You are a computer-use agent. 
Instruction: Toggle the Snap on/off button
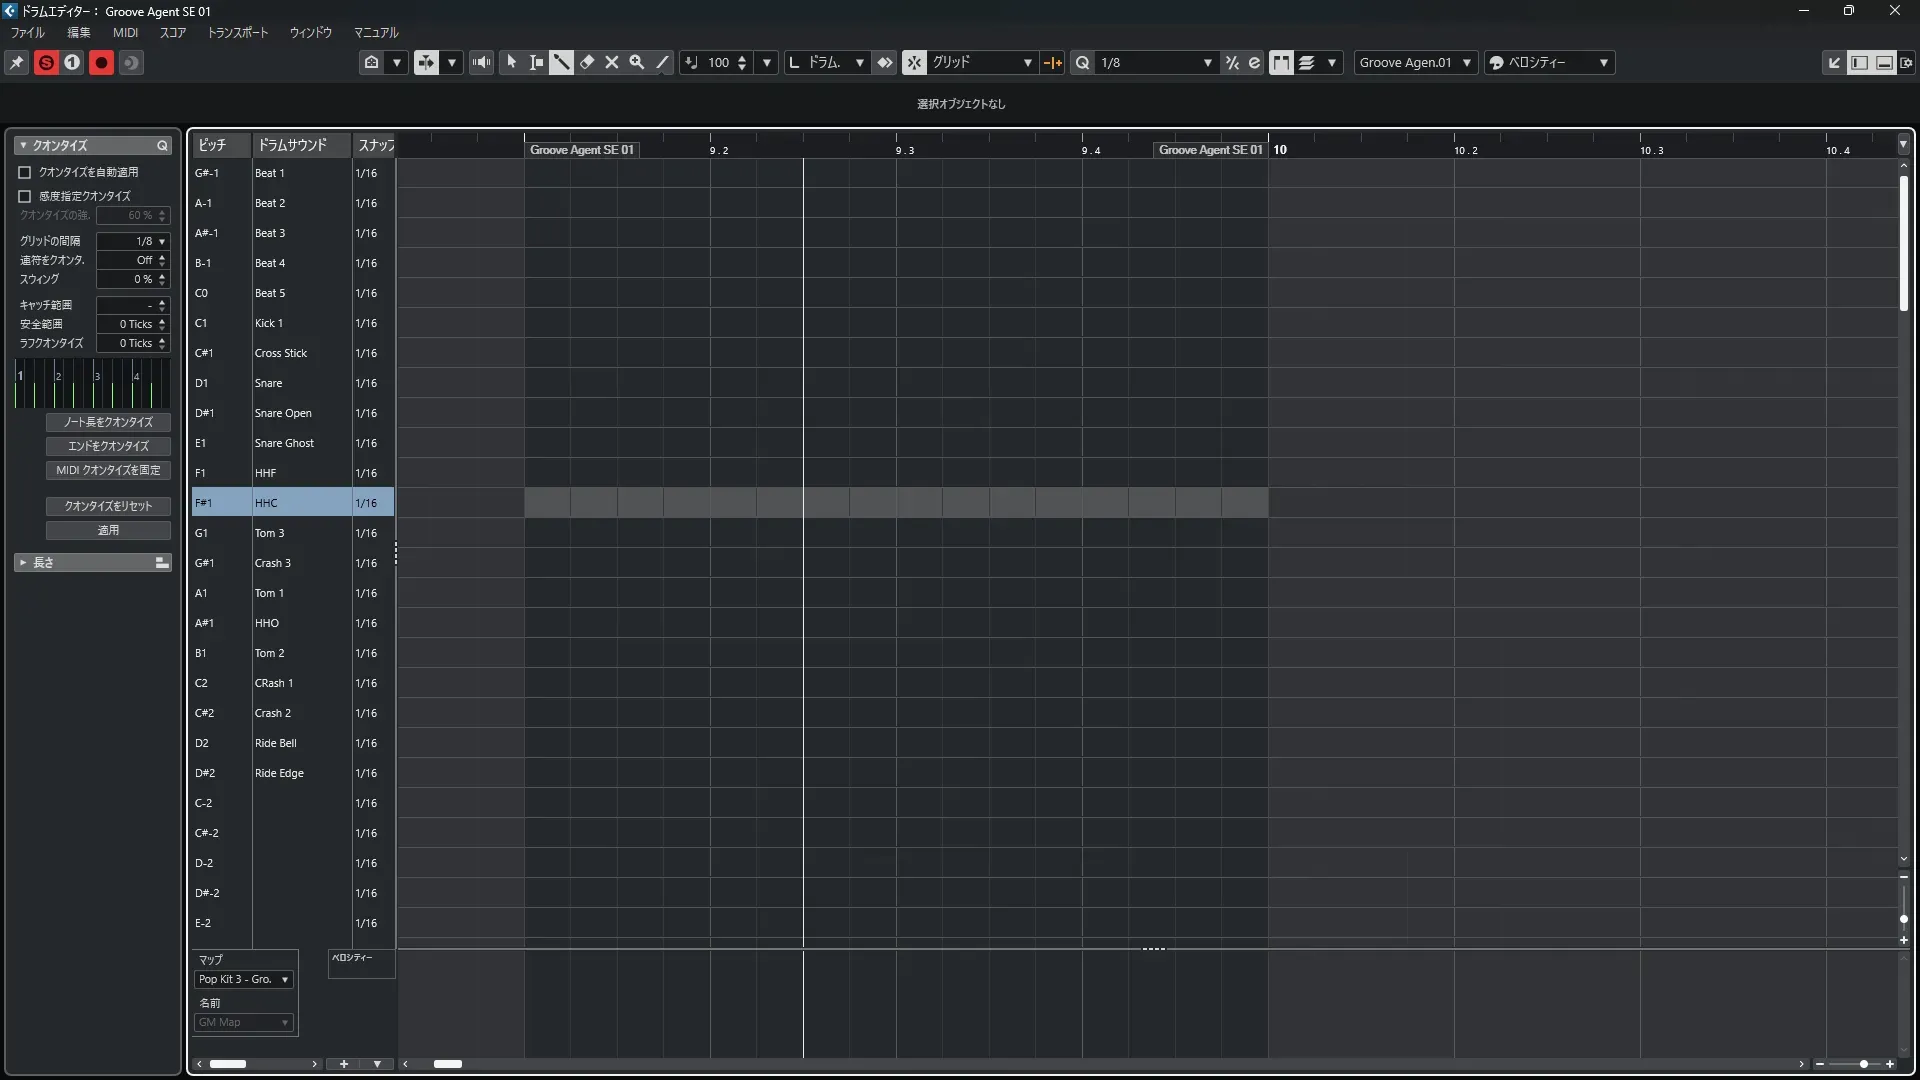[x=914, y=62]
